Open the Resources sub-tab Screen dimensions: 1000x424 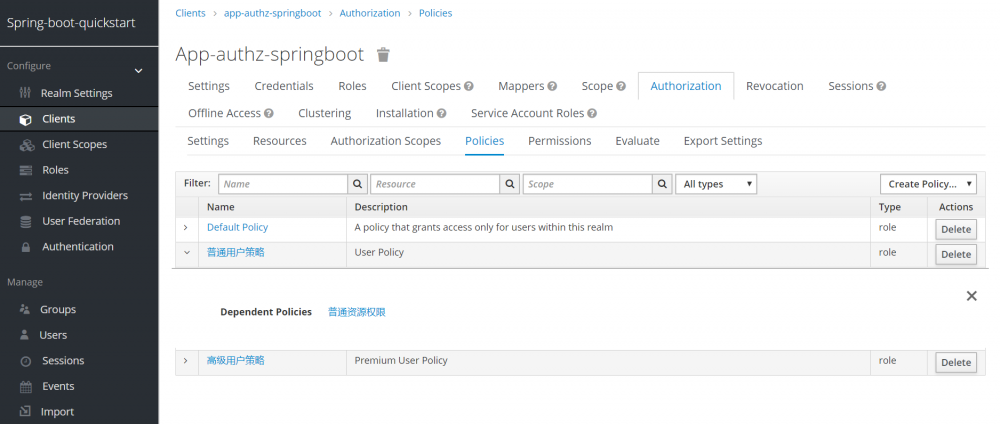tap(279, 141)
